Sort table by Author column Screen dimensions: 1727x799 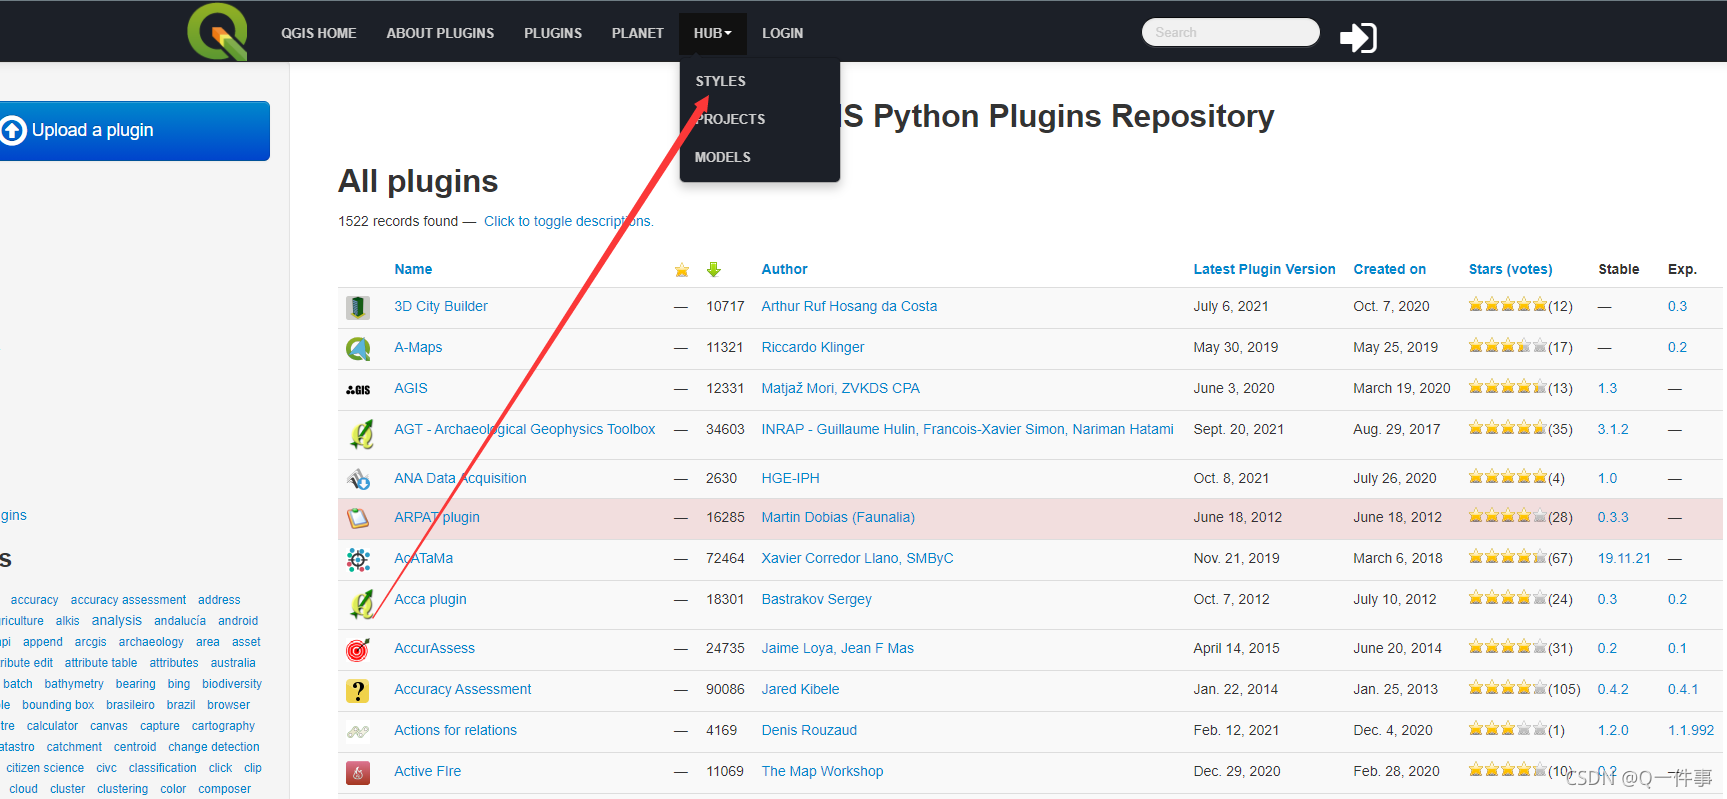tap(784, 269)
